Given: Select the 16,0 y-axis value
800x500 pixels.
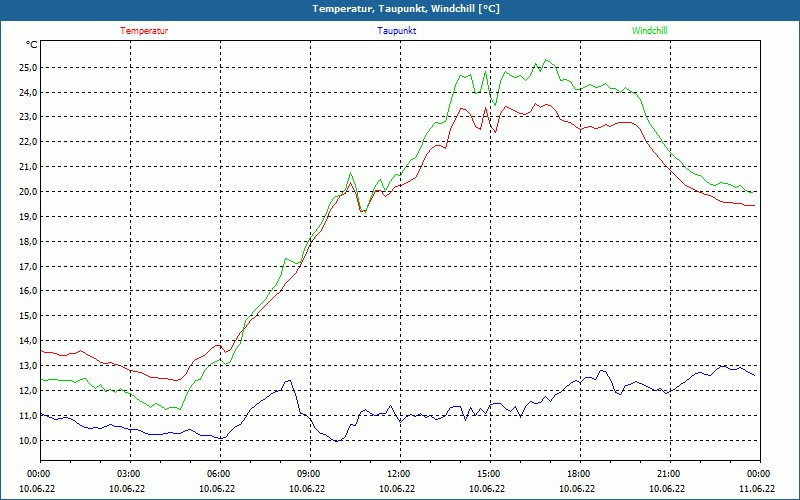Looking at the screenshot, I should pos(28,291).
